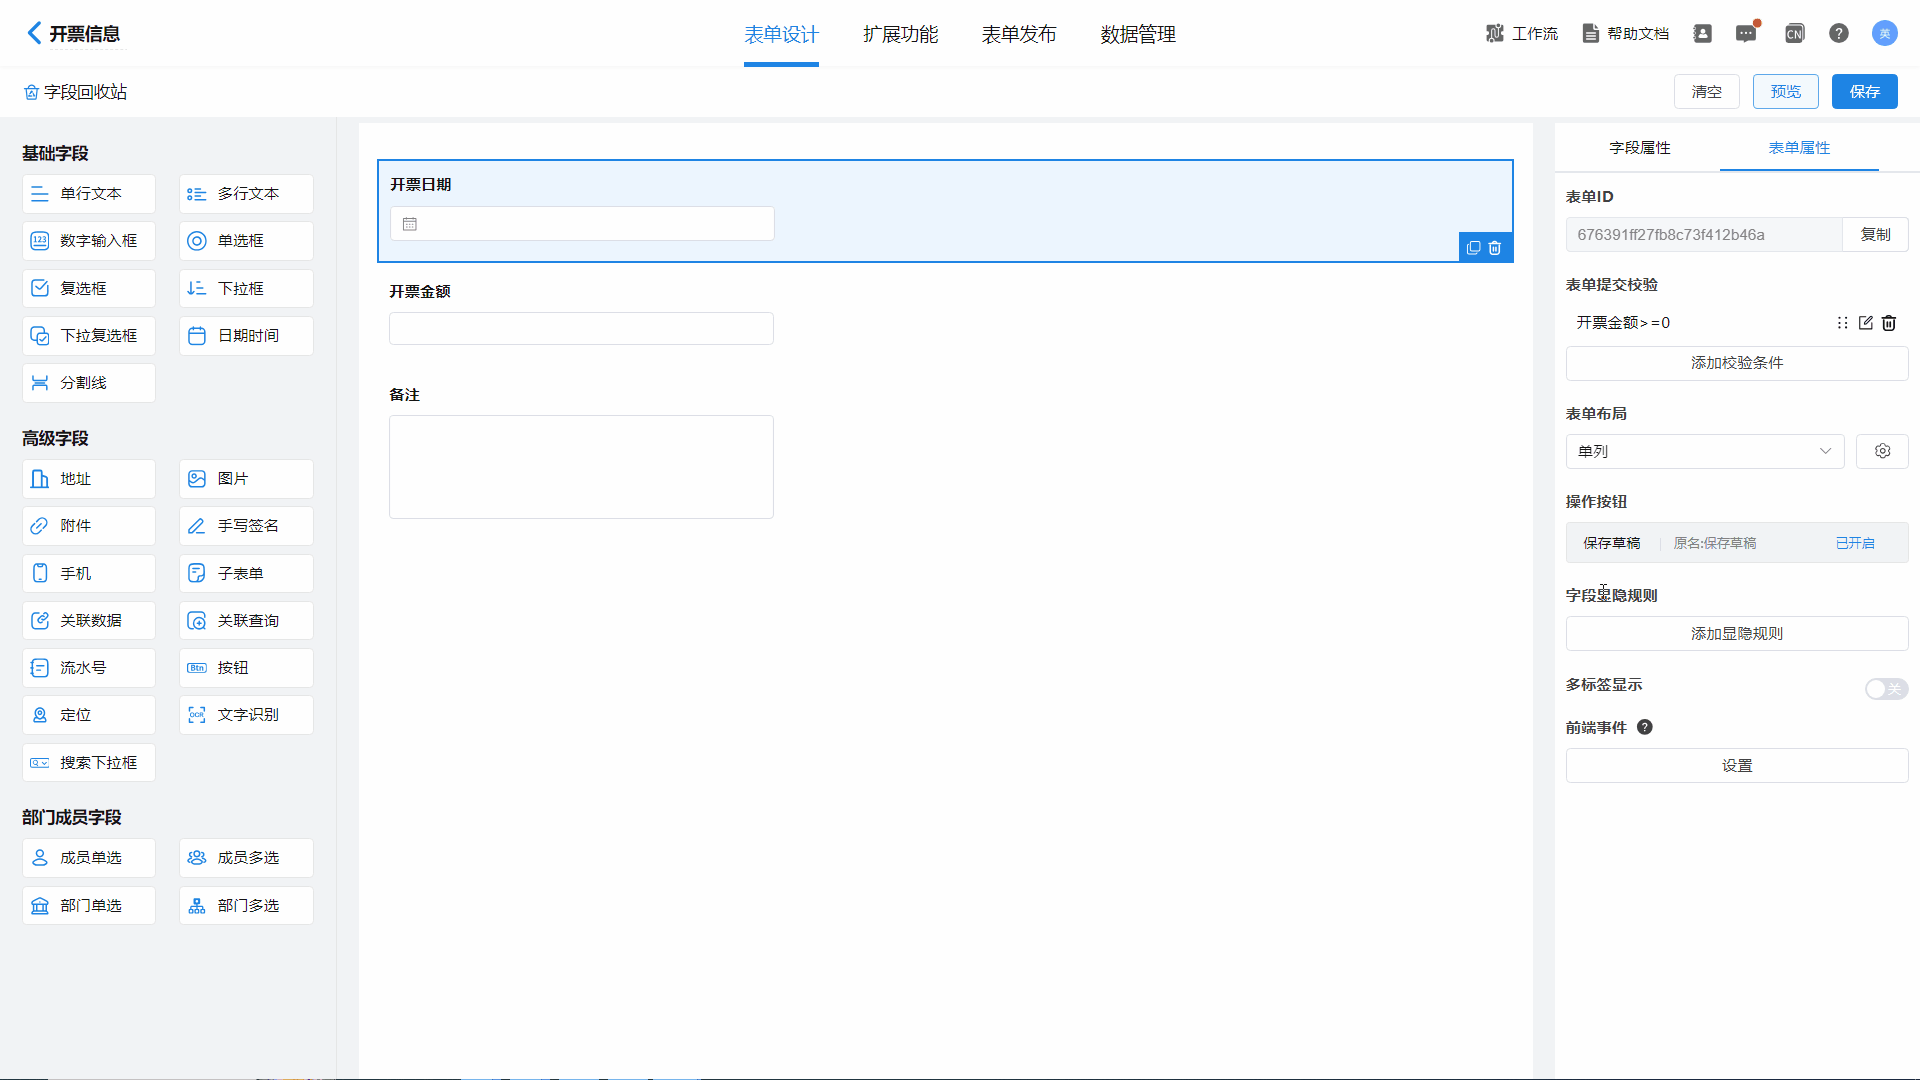The height and width of the screenshot is (1080, 1920).
Task: Show help tooltip for 前端事件
Action: pyautogui.click(x=1645, y=727)
